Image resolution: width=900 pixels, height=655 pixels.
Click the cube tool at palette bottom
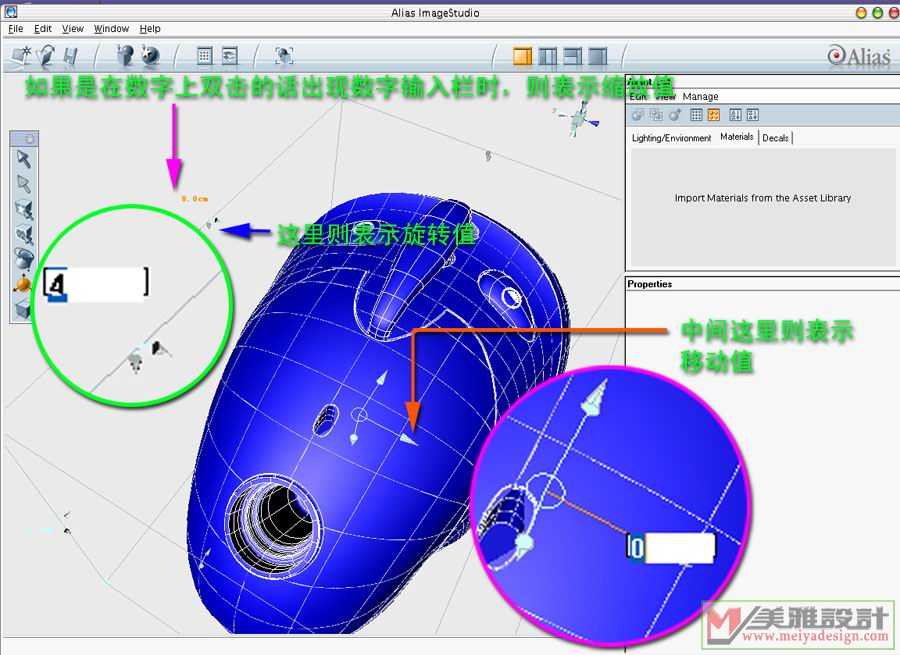pyautogui.click(x=23, y=309)
